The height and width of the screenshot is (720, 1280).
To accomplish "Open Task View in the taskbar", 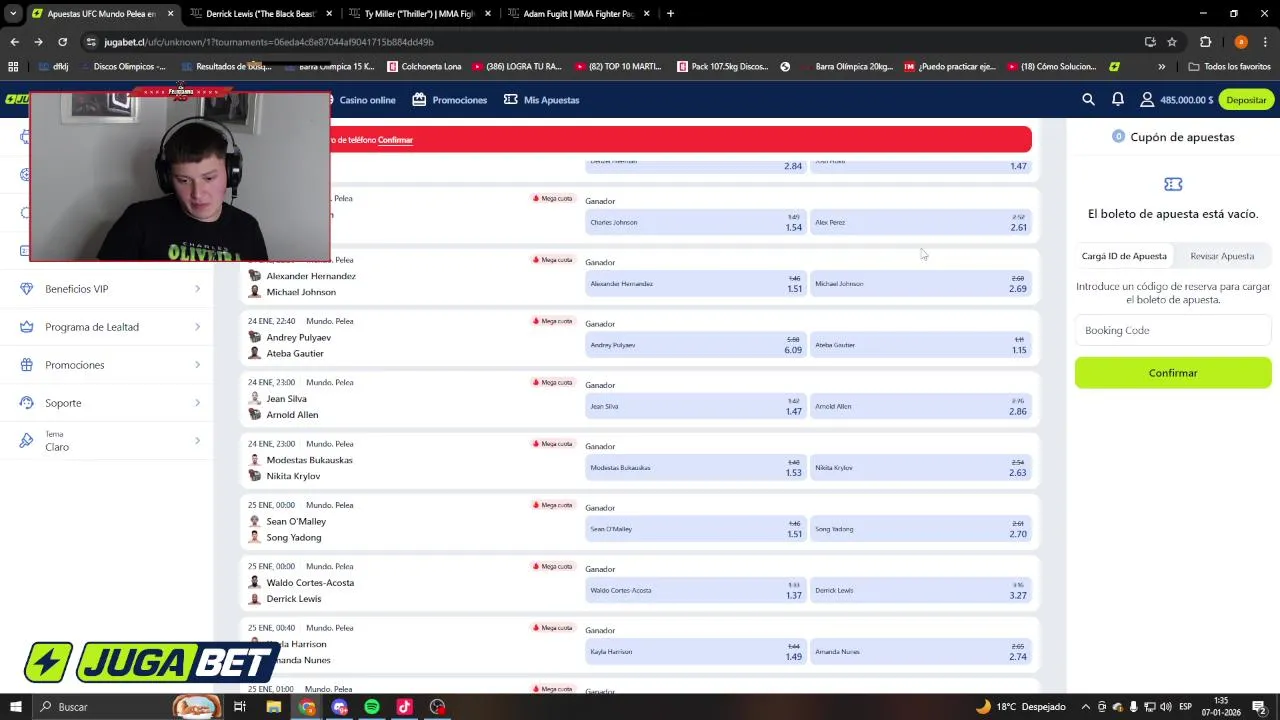I will [240, 707].
